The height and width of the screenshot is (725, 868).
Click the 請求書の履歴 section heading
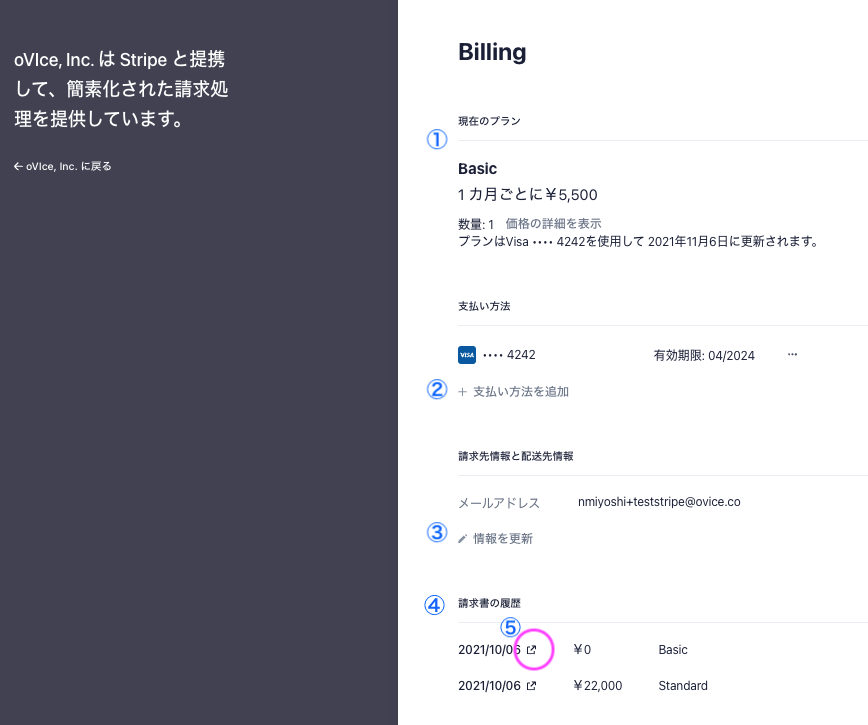pyautogui.click(x=489, y=603)
